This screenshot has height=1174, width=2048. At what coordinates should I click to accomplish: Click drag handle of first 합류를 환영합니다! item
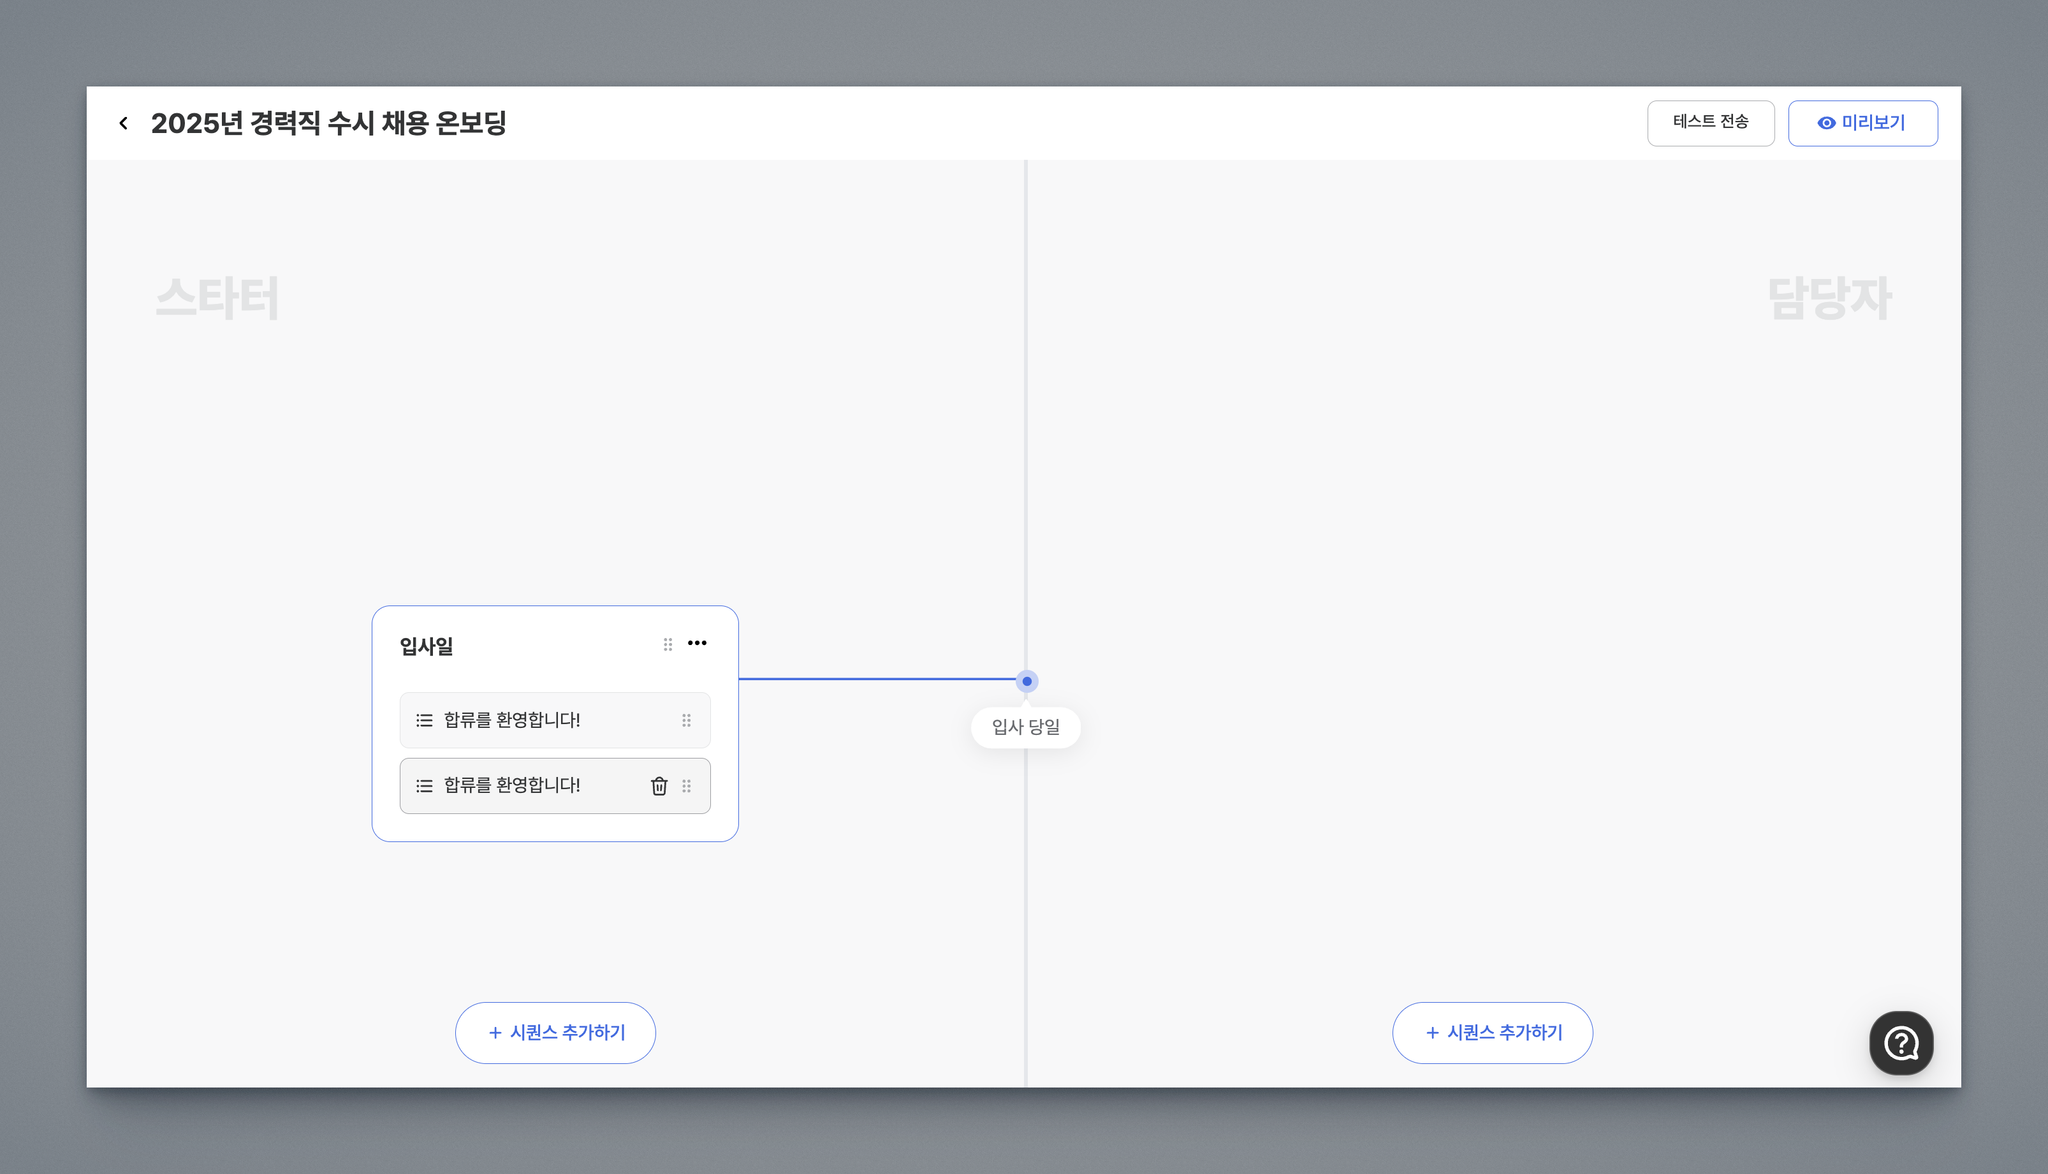(686, 720)
